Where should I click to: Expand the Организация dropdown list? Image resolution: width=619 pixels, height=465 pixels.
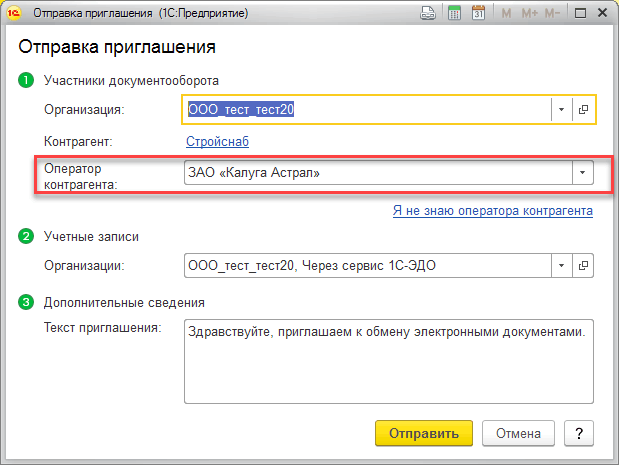tap(561, 109)
